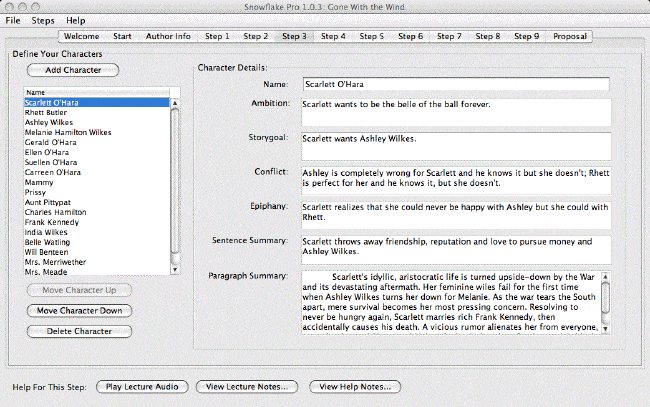Select Scarlett O'Hara in character list
Viewport: 650px width, 407px height.
click(97, 102)
